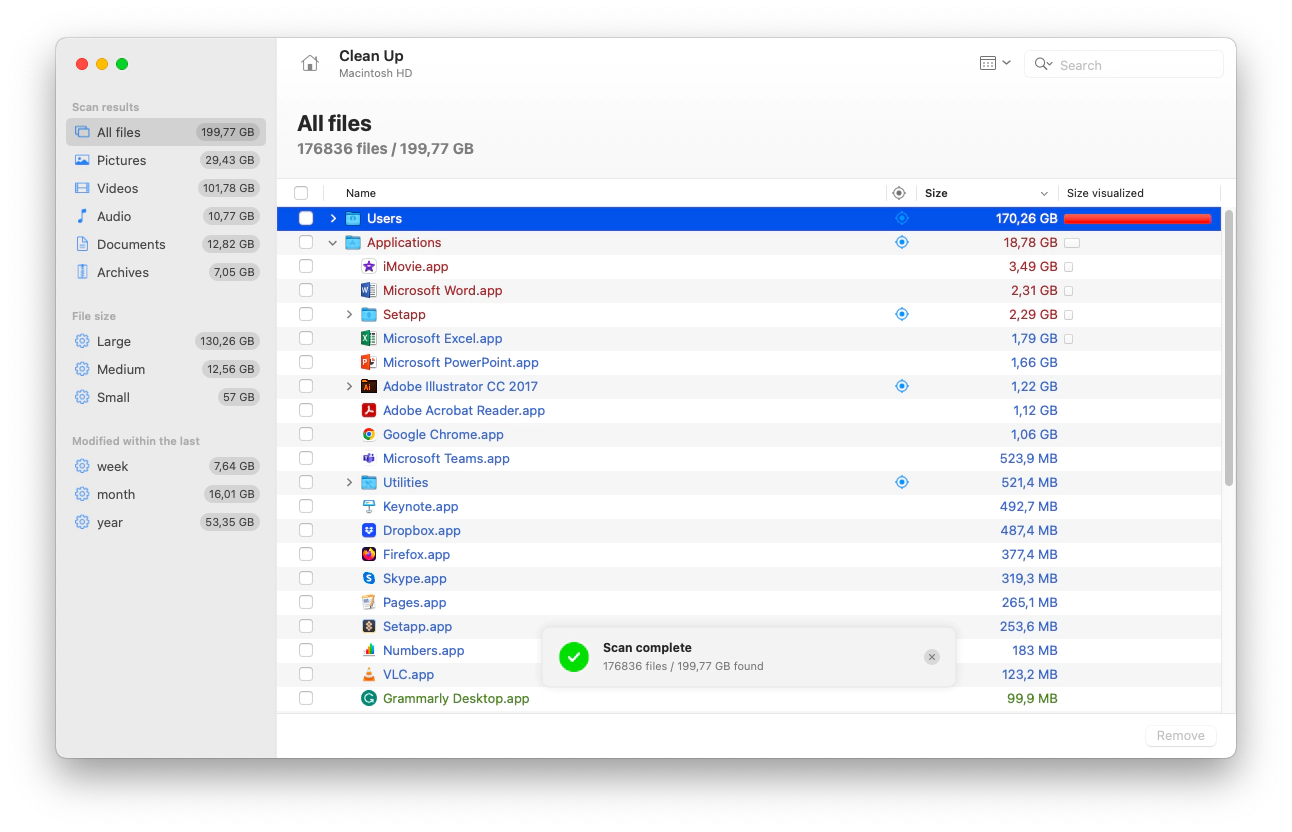
Task: Filter by modified within the last week
Action: click(x=166, y=466)
